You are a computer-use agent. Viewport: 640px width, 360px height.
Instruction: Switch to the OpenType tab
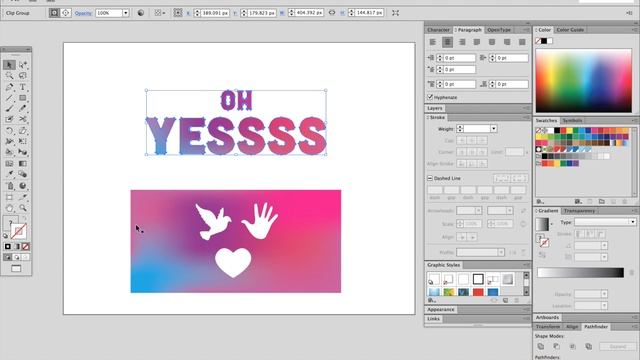(499, 30)
